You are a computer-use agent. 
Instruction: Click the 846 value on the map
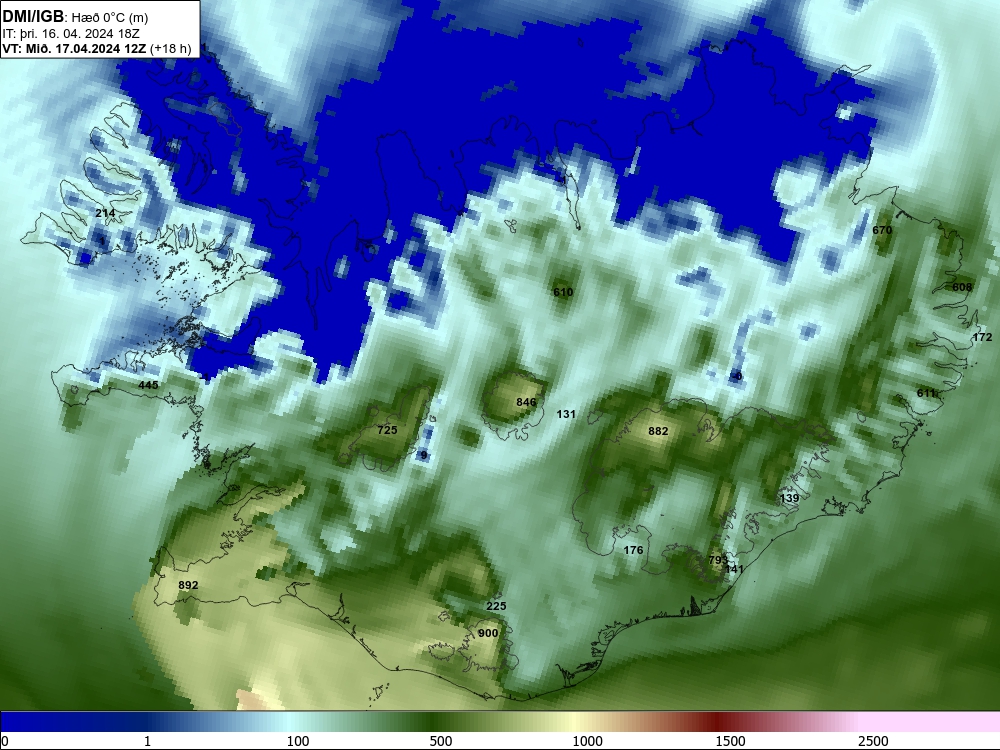[x=526, y=402]
